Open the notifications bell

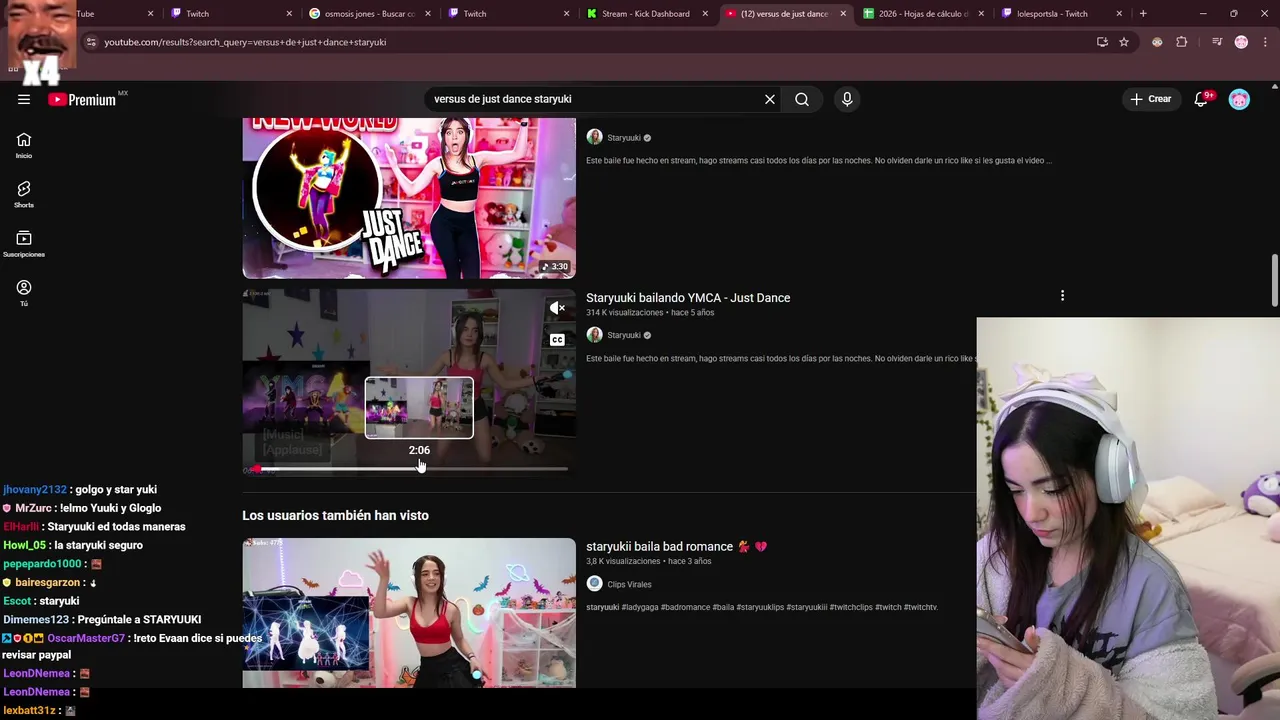pos(1202,99)
